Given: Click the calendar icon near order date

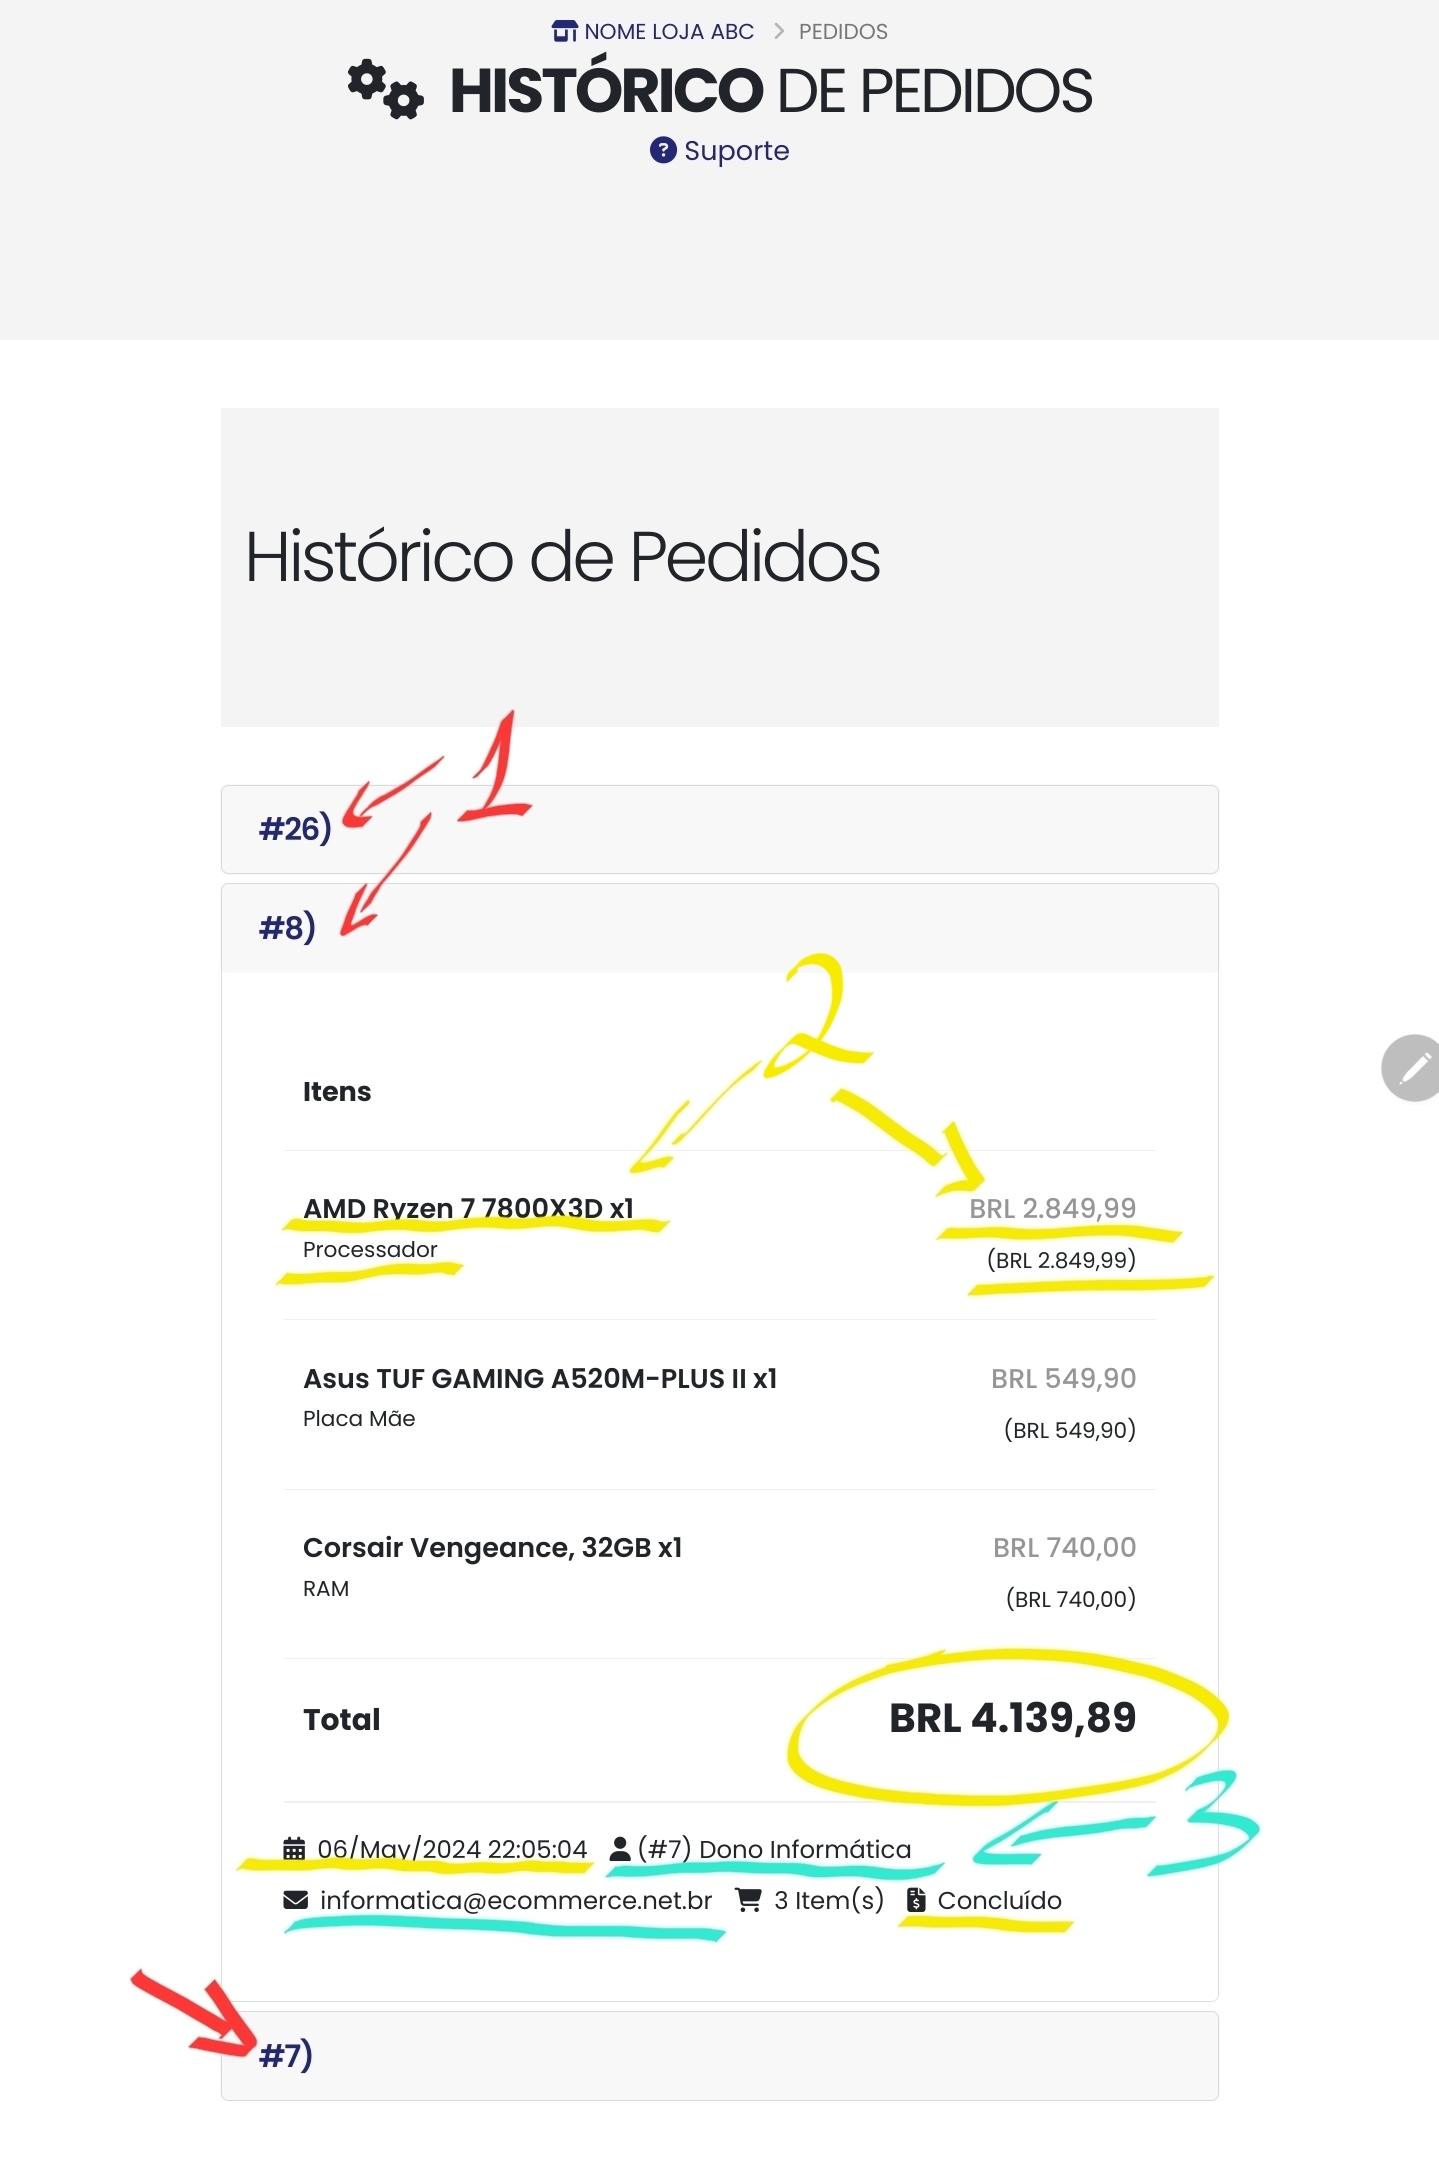Looking at the screenshot, I should pyautogui.click(x=294, y=1848).
